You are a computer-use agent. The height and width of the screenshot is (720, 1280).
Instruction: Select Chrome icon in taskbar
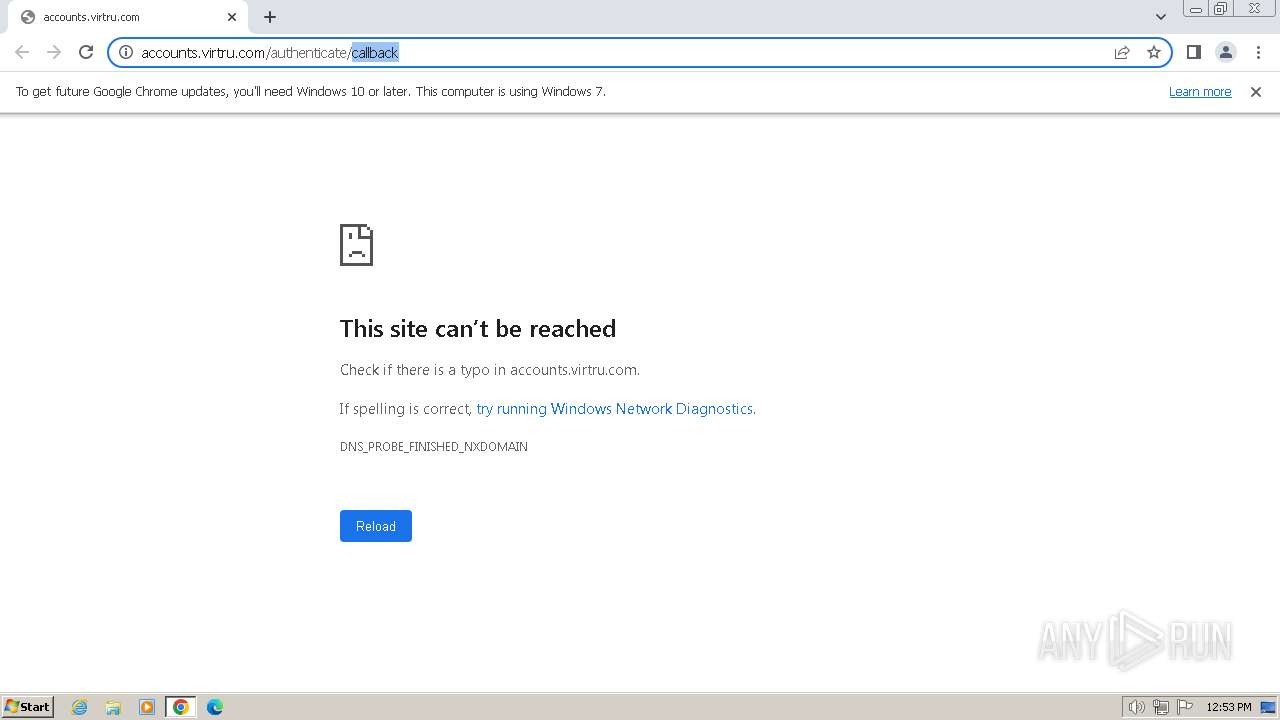pyautogui.click(x=181, y=707)
